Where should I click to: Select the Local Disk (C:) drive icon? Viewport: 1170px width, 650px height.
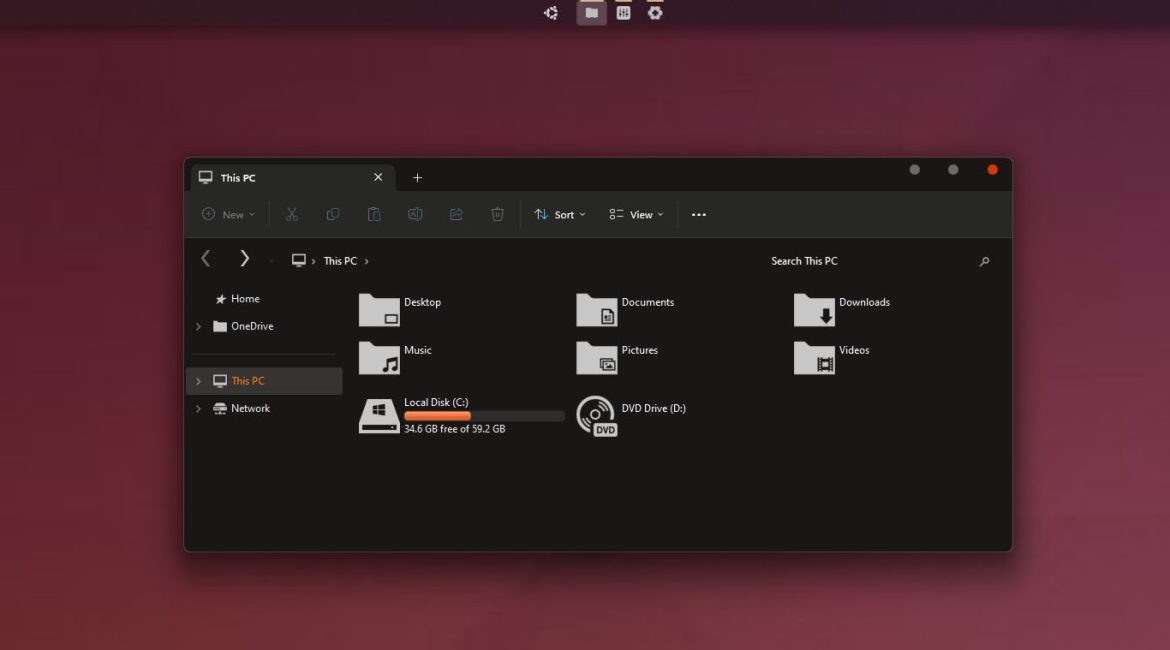click(x=379, y=416)
